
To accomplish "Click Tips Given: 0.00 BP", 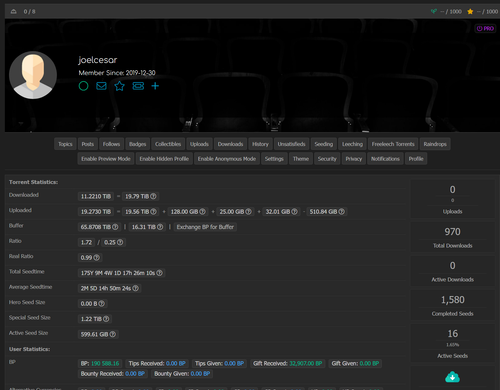I will (219, 363).
